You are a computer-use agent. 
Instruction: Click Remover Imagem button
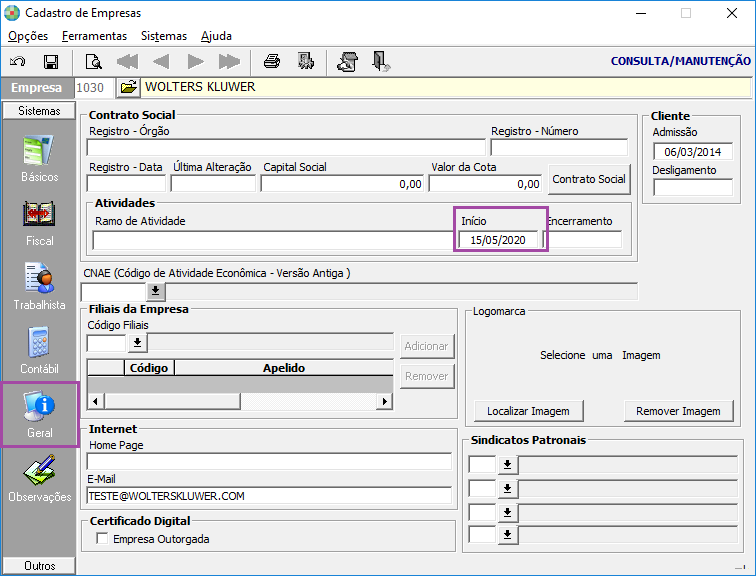678,411
